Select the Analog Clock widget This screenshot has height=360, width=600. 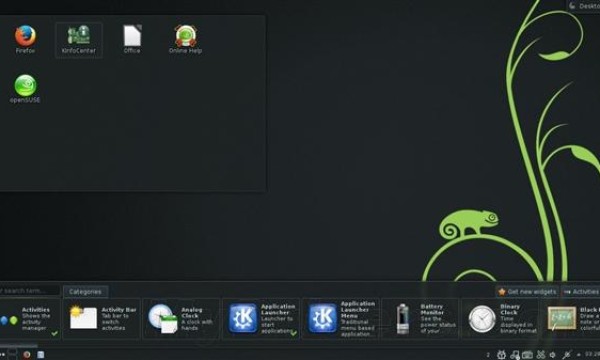[x=181, y=319]
